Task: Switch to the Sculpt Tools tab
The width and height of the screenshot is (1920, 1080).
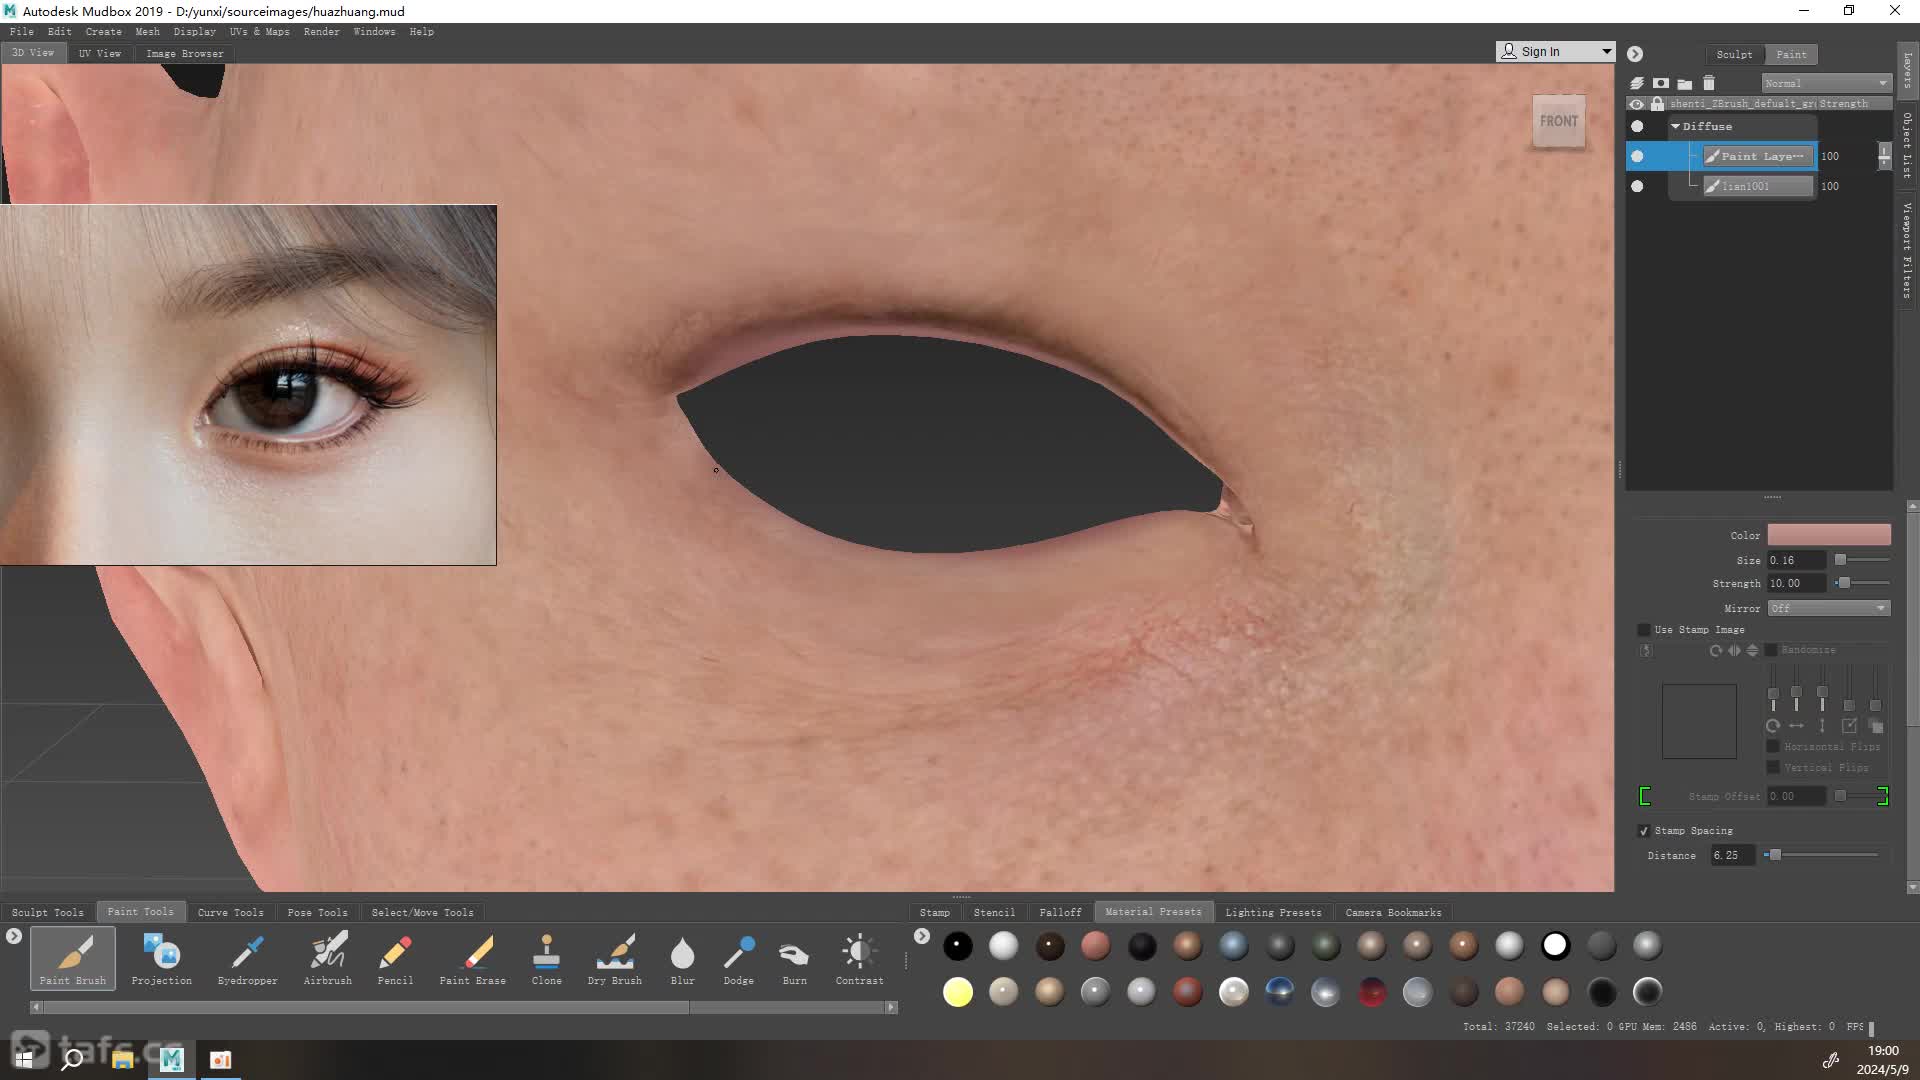Action: [48, 912]
